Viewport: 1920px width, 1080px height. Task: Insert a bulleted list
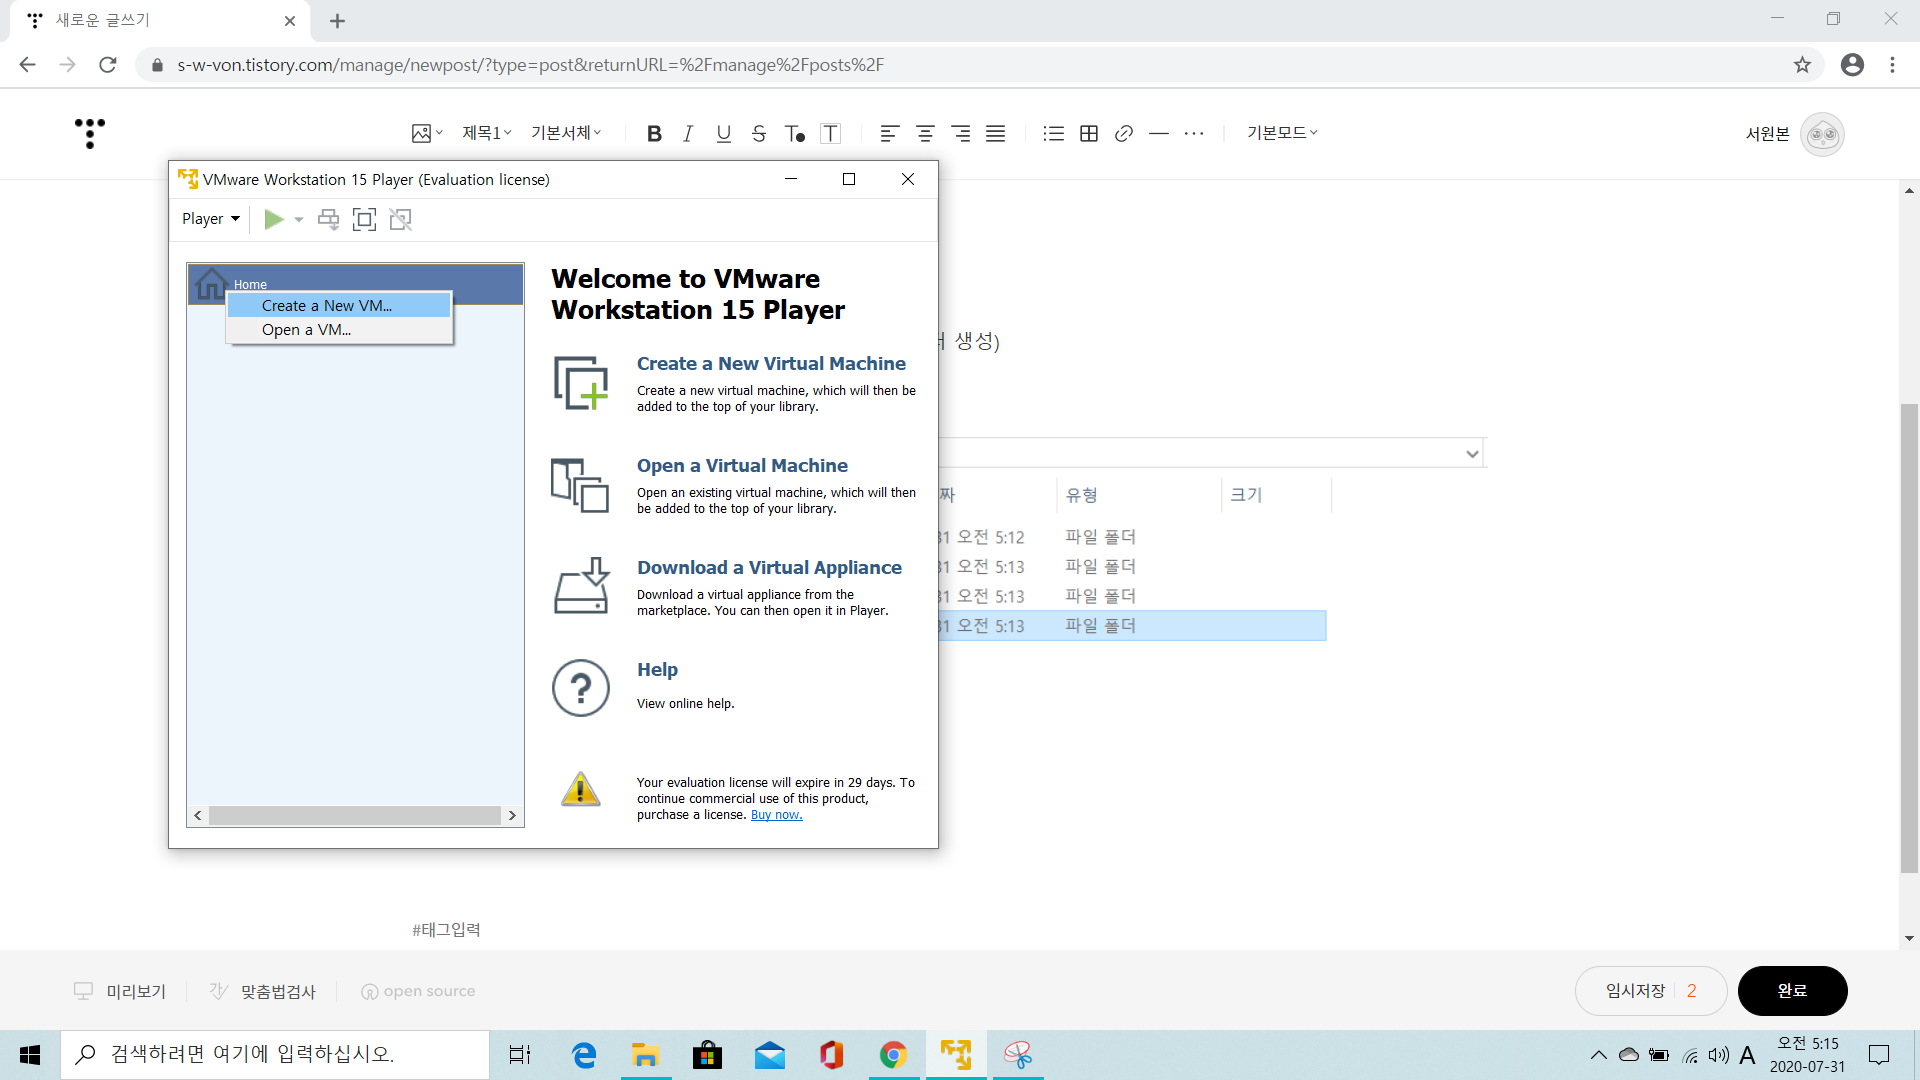coord(1053,134)
